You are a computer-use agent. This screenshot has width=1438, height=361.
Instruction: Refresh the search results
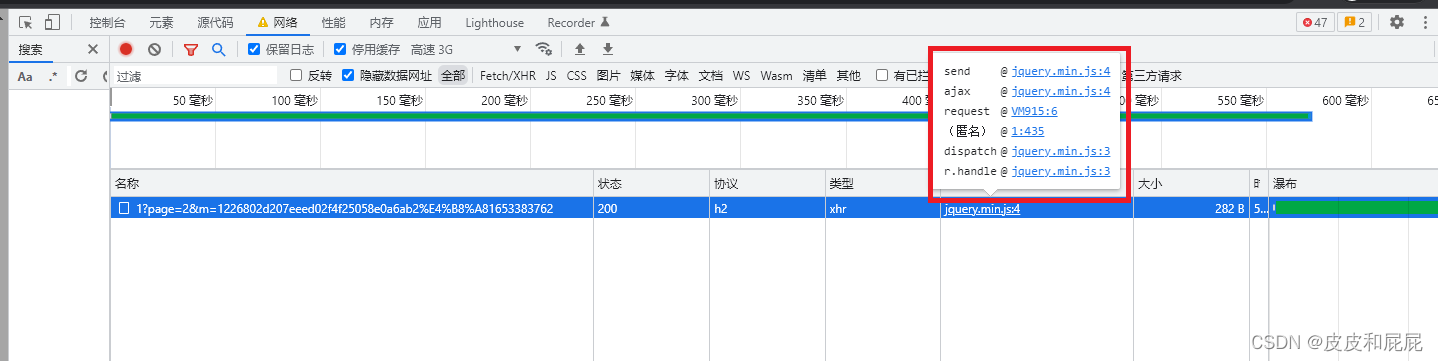[x=81, y=76]
